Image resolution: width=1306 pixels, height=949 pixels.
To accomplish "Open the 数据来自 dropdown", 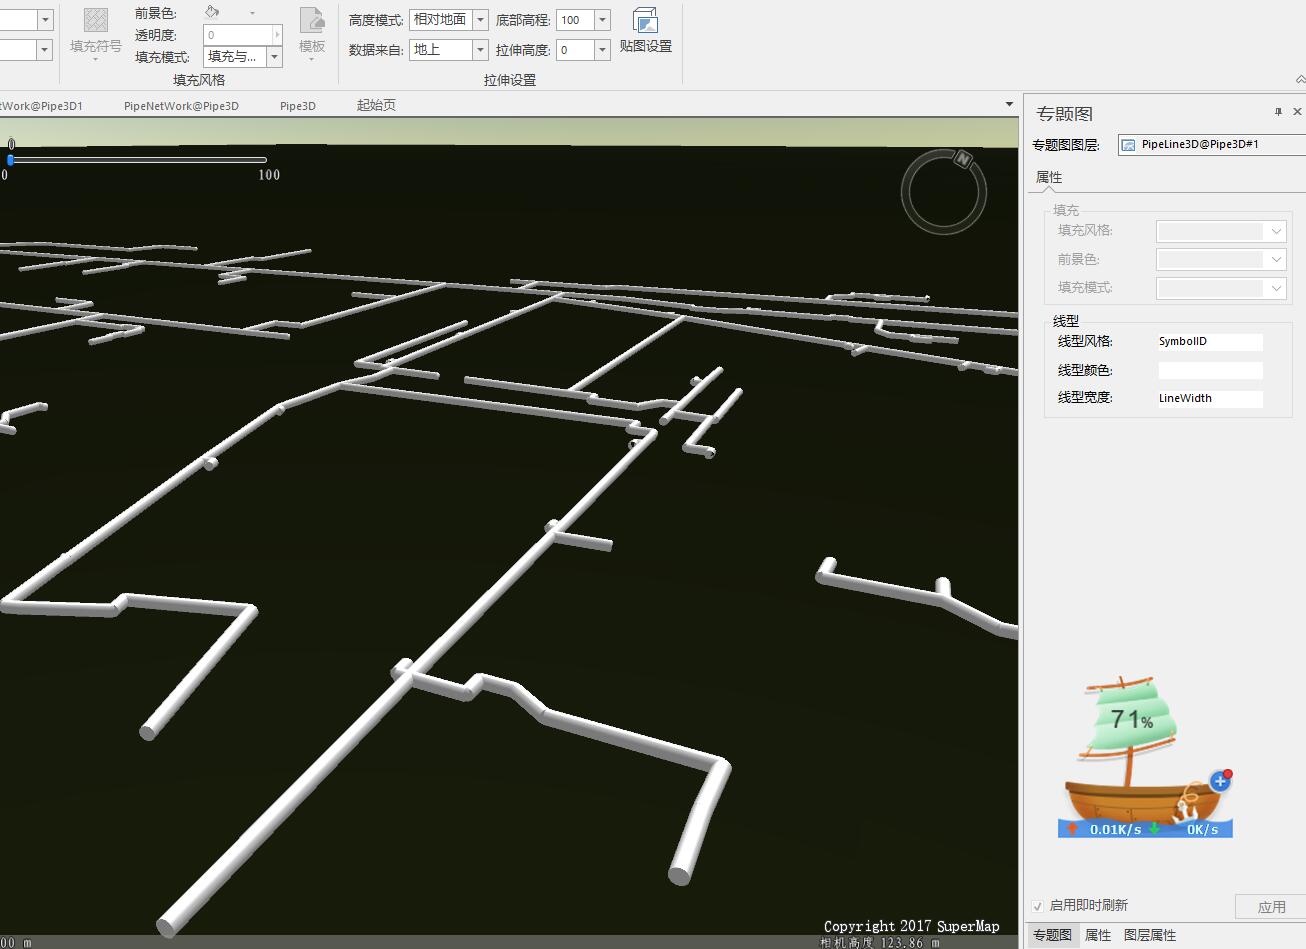I will click(480, 49).
